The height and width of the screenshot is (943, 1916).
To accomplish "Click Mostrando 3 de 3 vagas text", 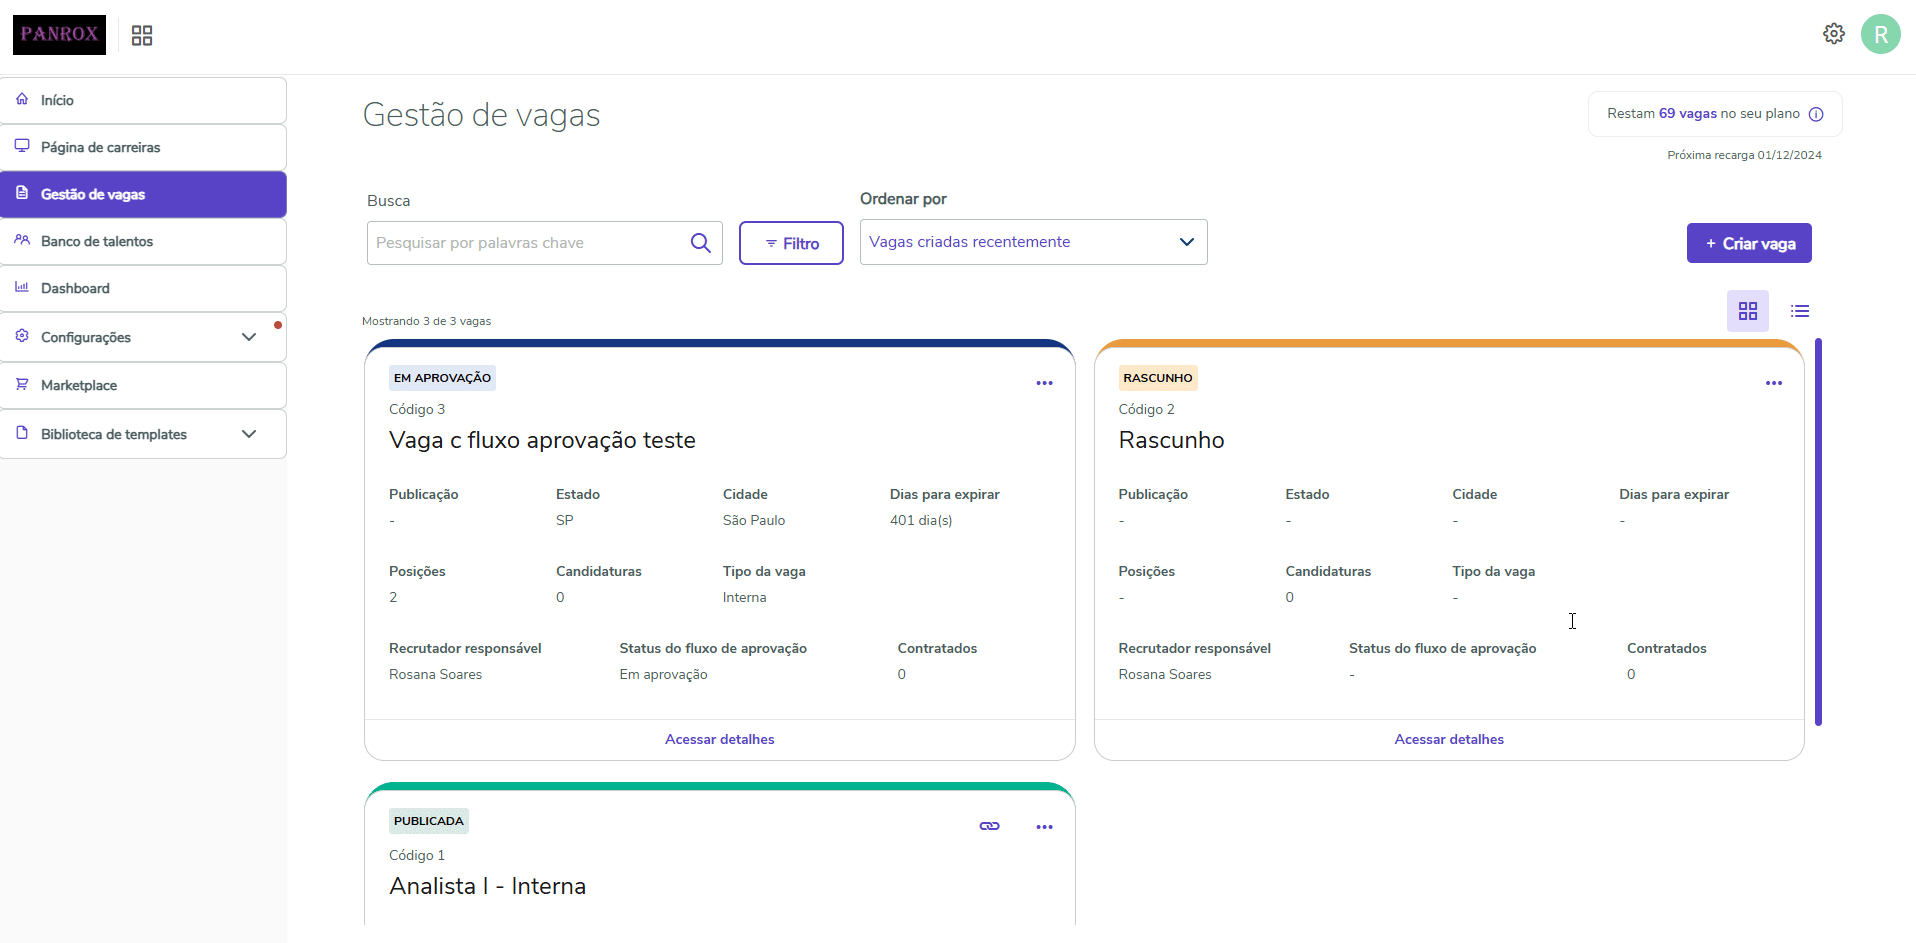I will pos(427,321).
